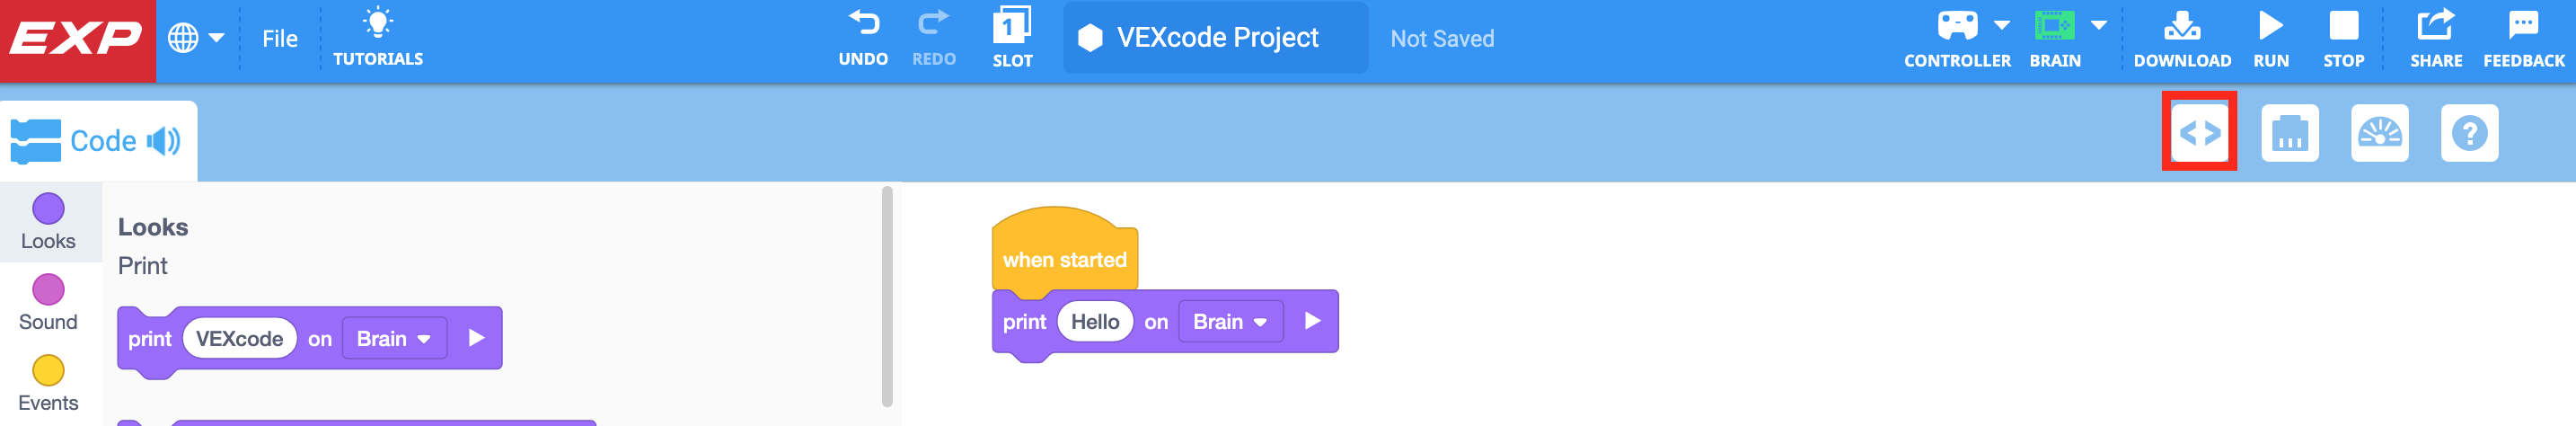The width and height of the screenshot is (2576, 426).
Task: Stop the running project
Action: coord(2343,36)
